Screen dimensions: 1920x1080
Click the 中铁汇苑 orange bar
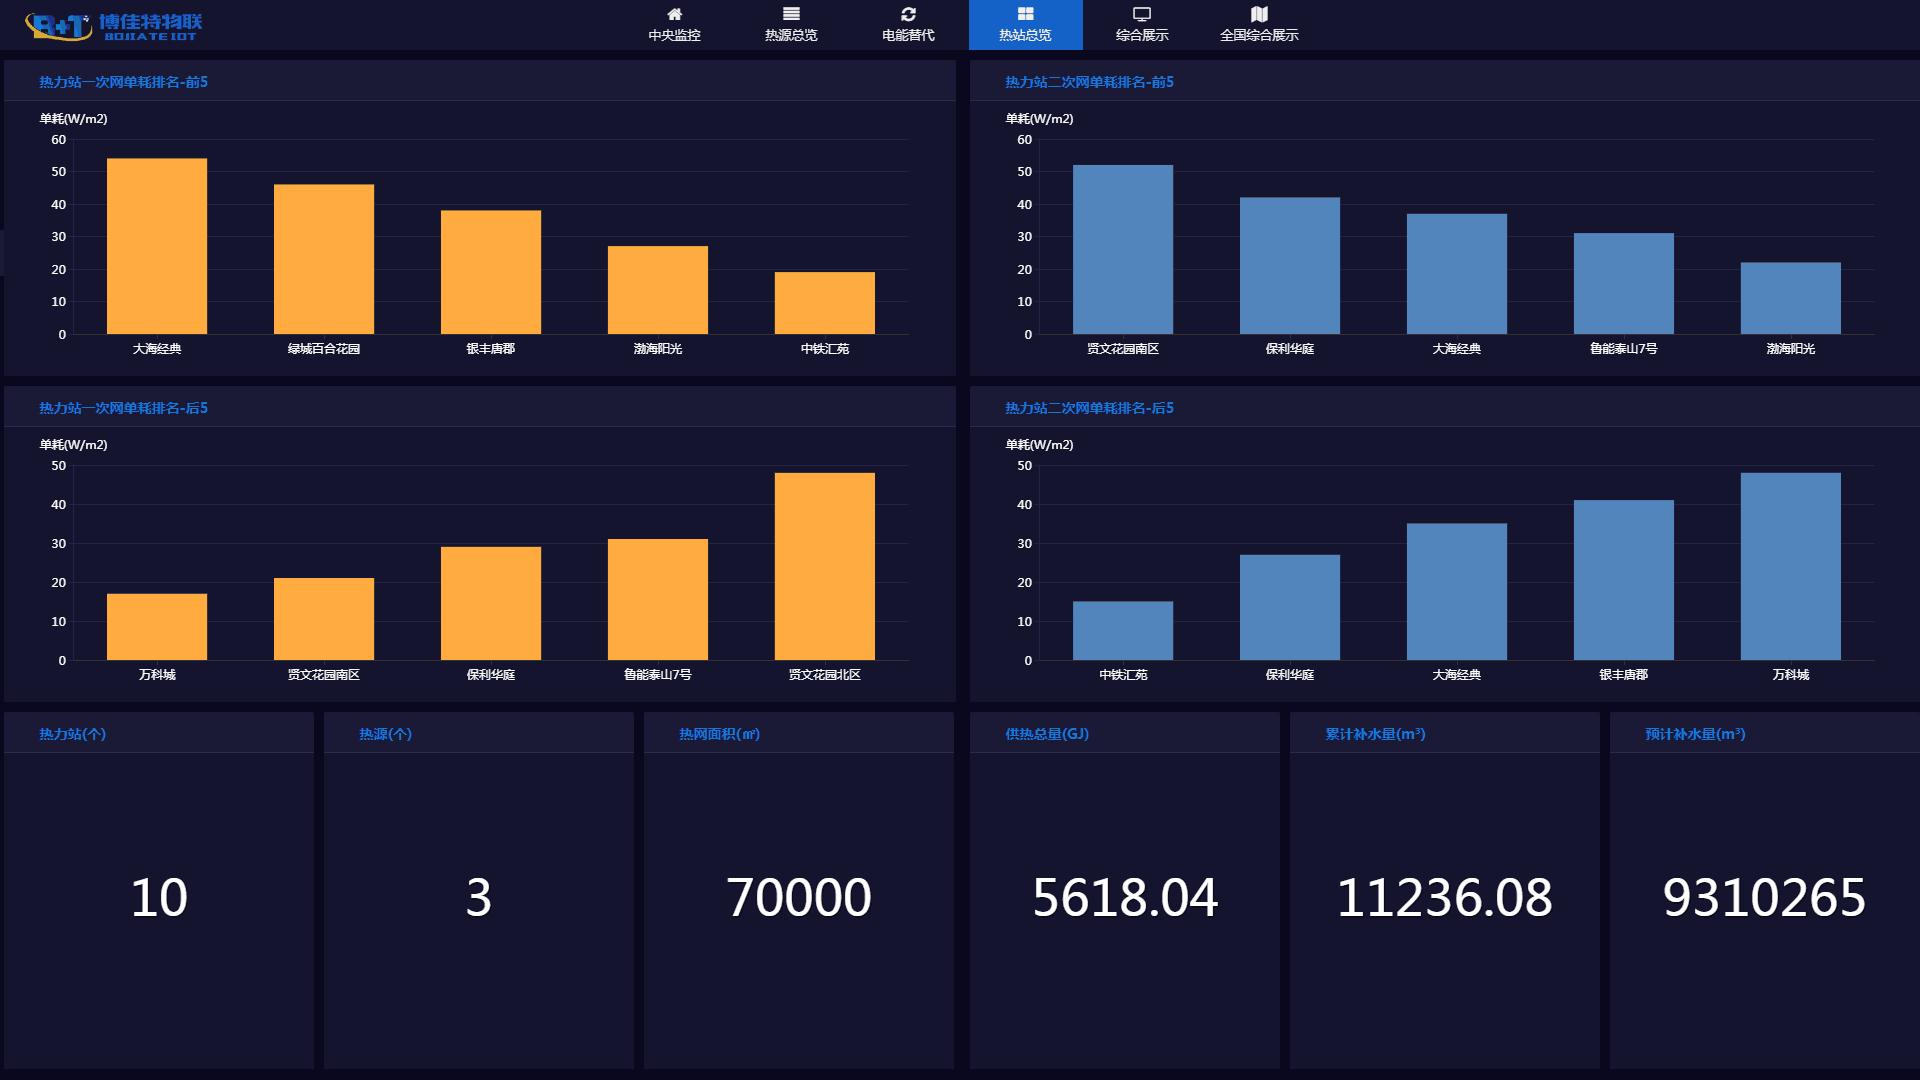tap(825, 303)
